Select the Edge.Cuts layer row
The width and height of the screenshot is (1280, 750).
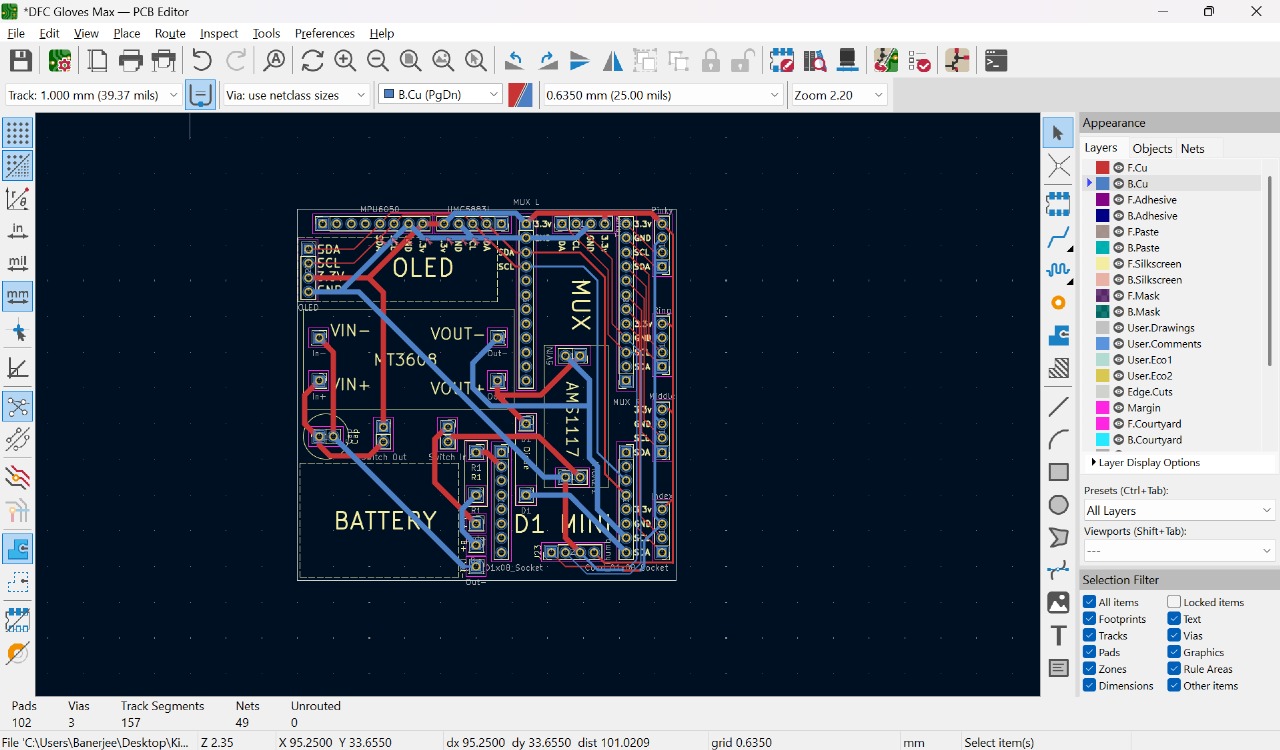pyautogui.click(x=1150, y=392)
